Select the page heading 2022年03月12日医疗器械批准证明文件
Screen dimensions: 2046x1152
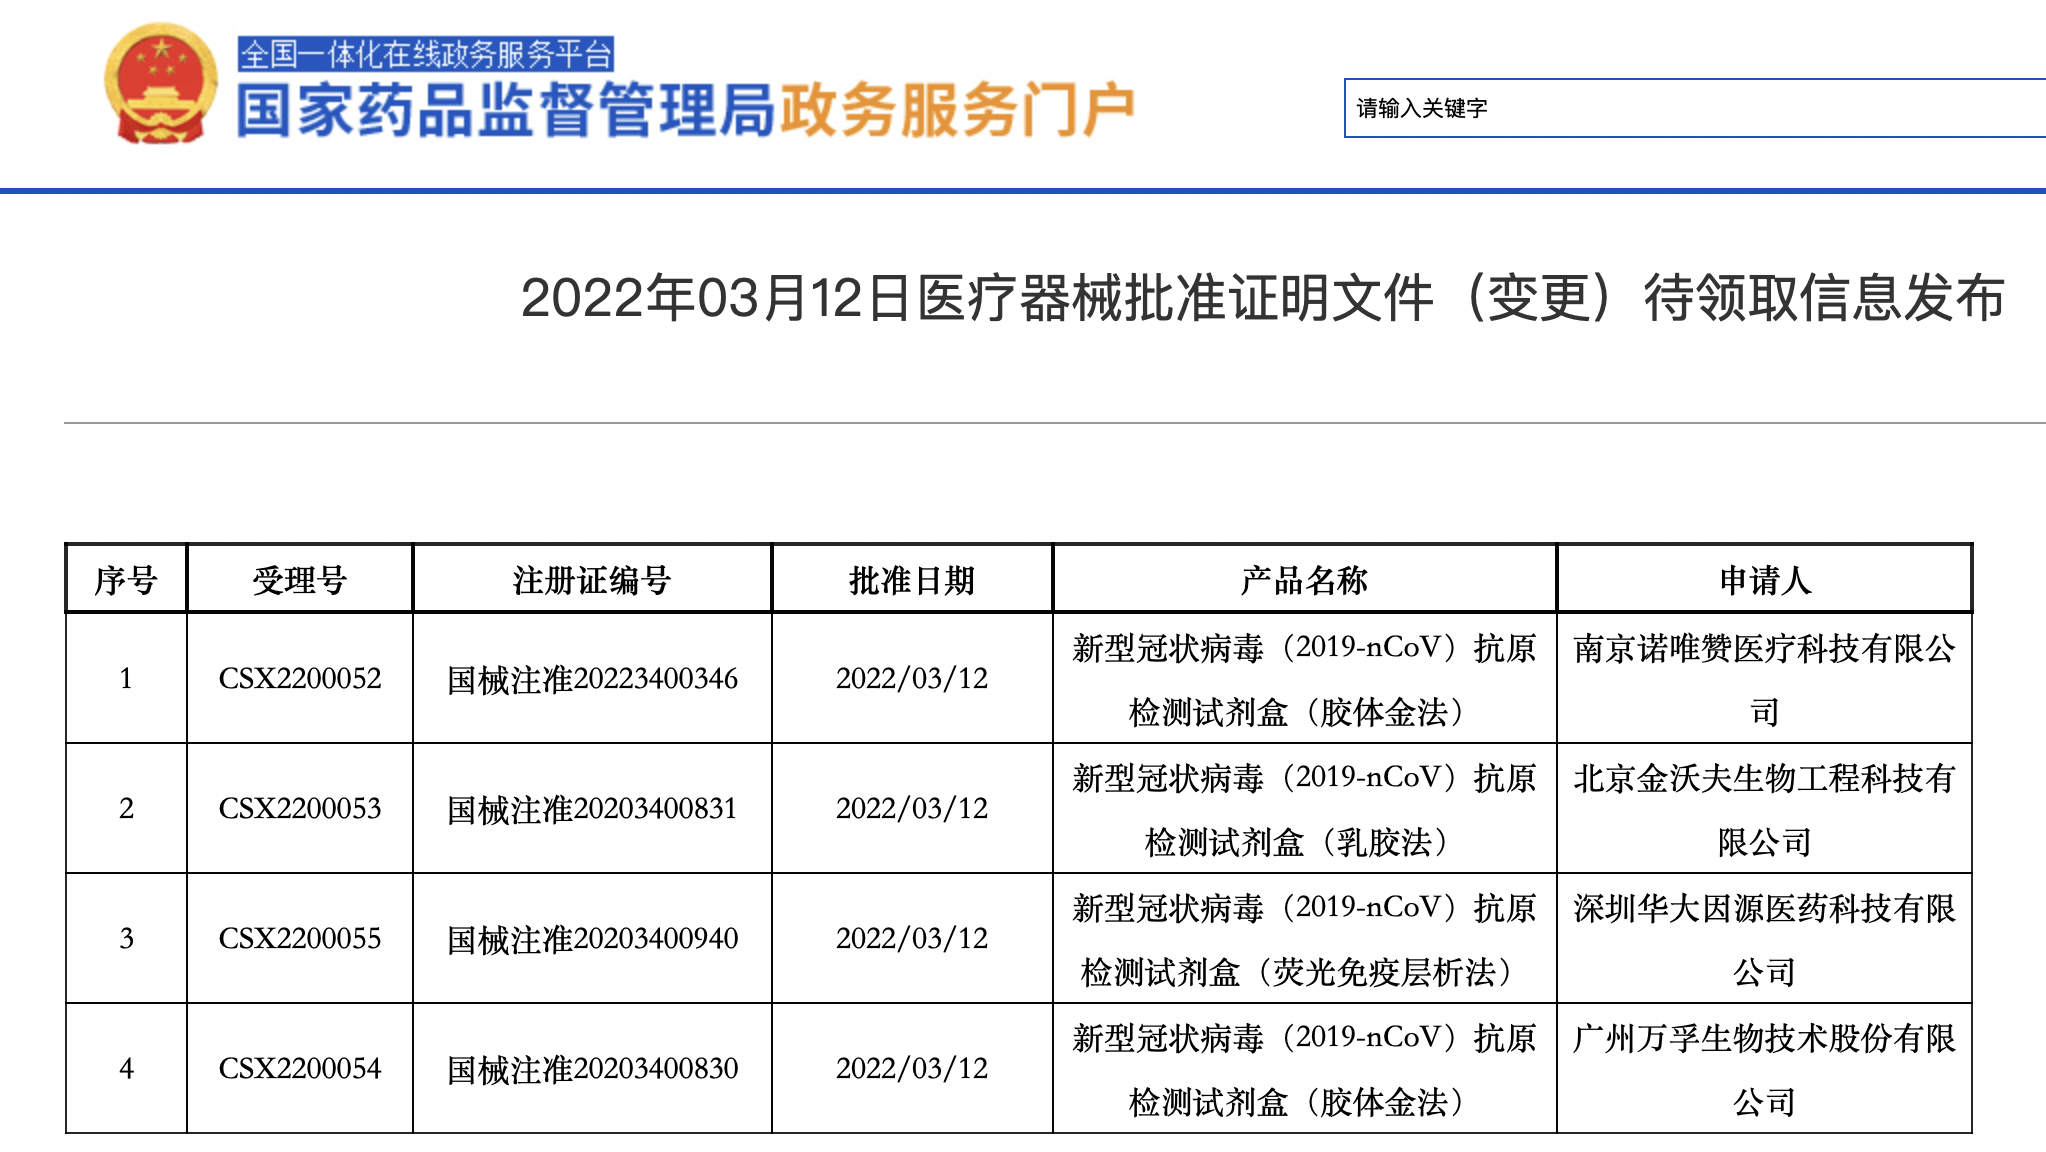coord(977,298)
